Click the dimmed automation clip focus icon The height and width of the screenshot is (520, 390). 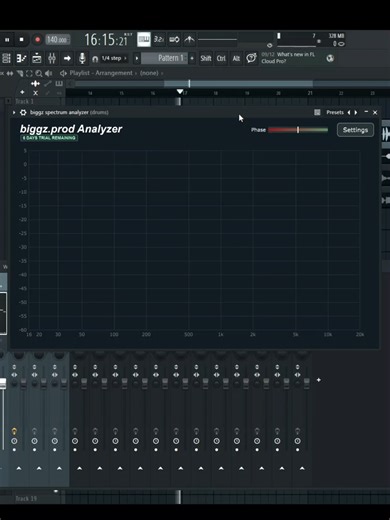tap(48, 83)
